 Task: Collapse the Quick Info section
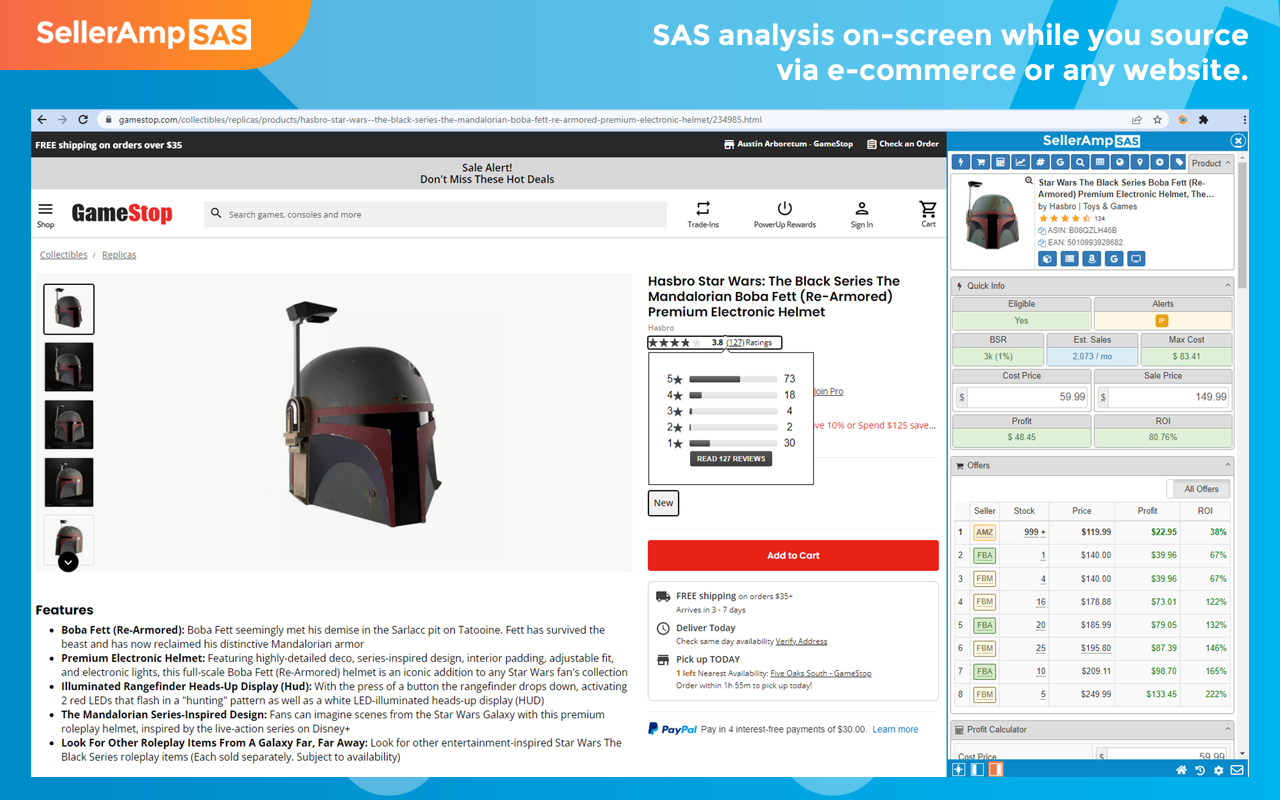pos(1228,286)
